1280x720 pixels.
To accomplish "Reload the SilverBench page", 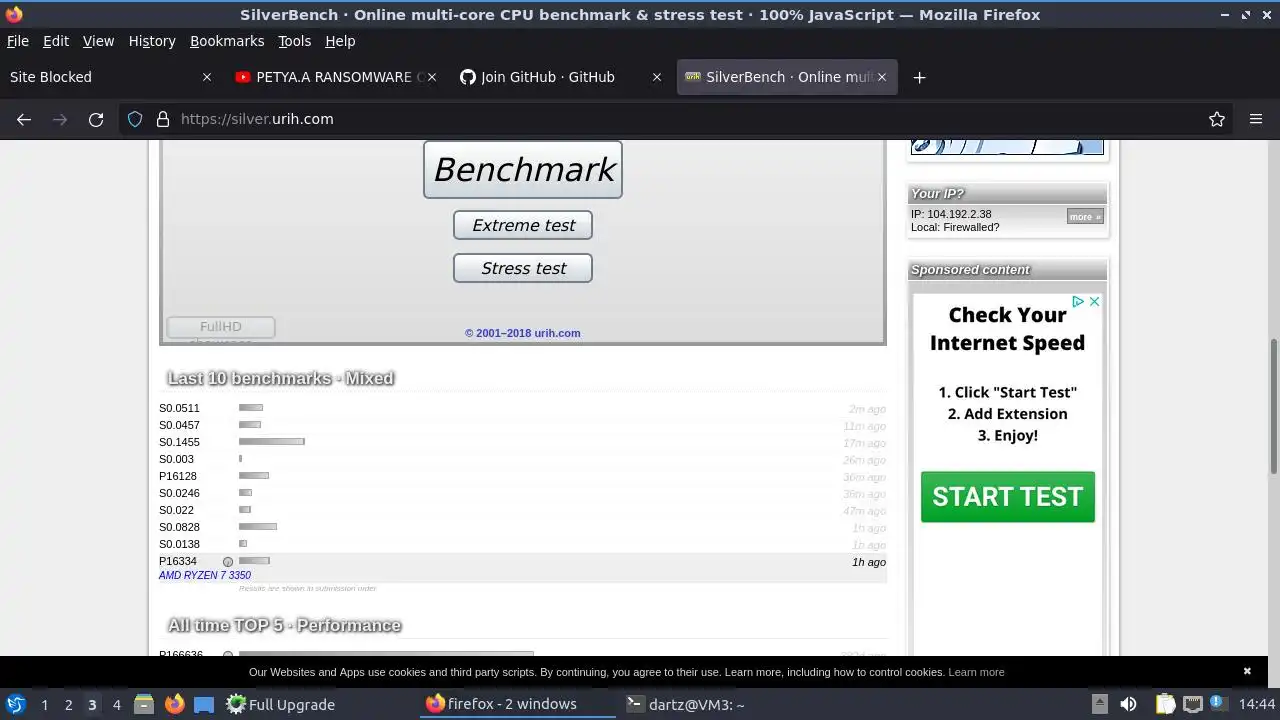I will (x=96, y=119).
